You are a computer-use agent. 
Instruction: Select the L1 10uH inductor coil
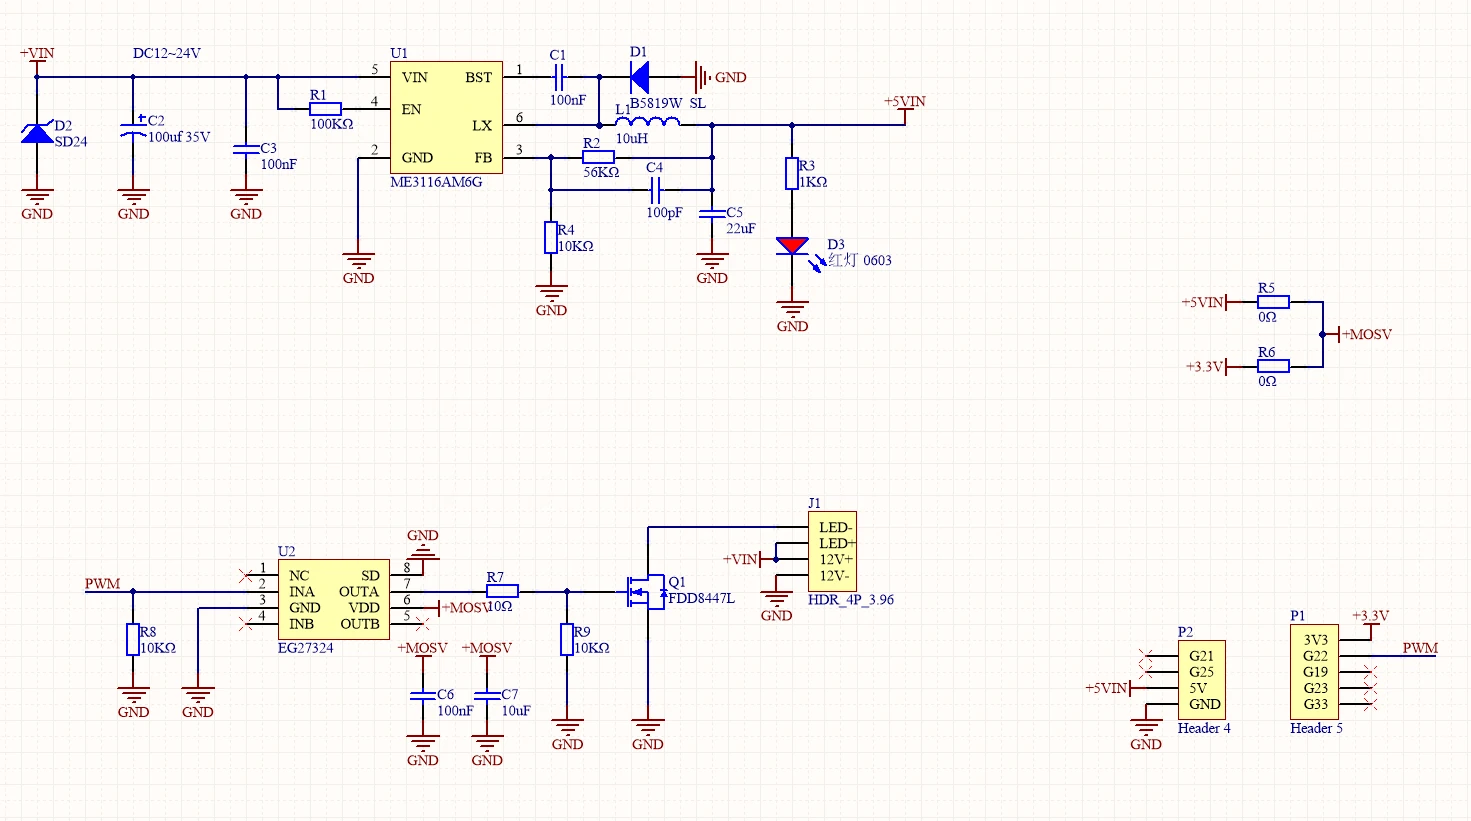point(649,122)
